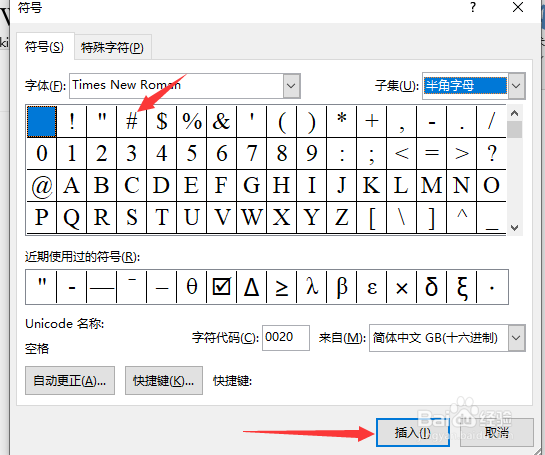Select the recently used lambda λ symbol
The image size is (545, 455).
pyautogui.click(x=312, y=287)
